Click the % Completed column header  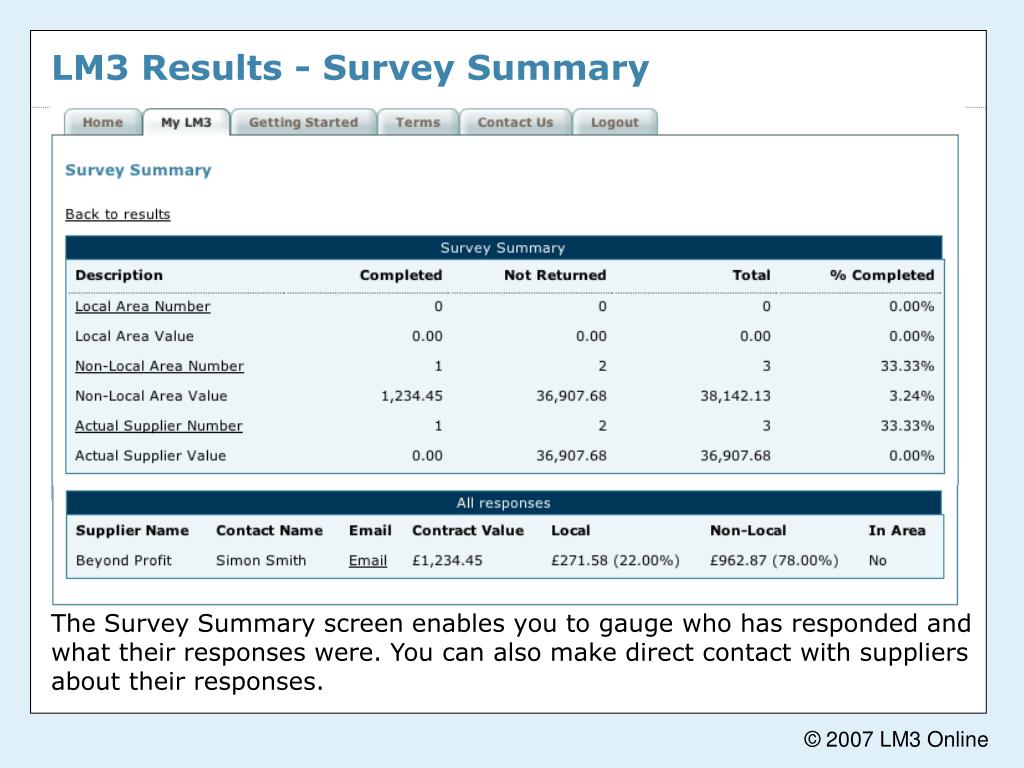pos(882,275)
